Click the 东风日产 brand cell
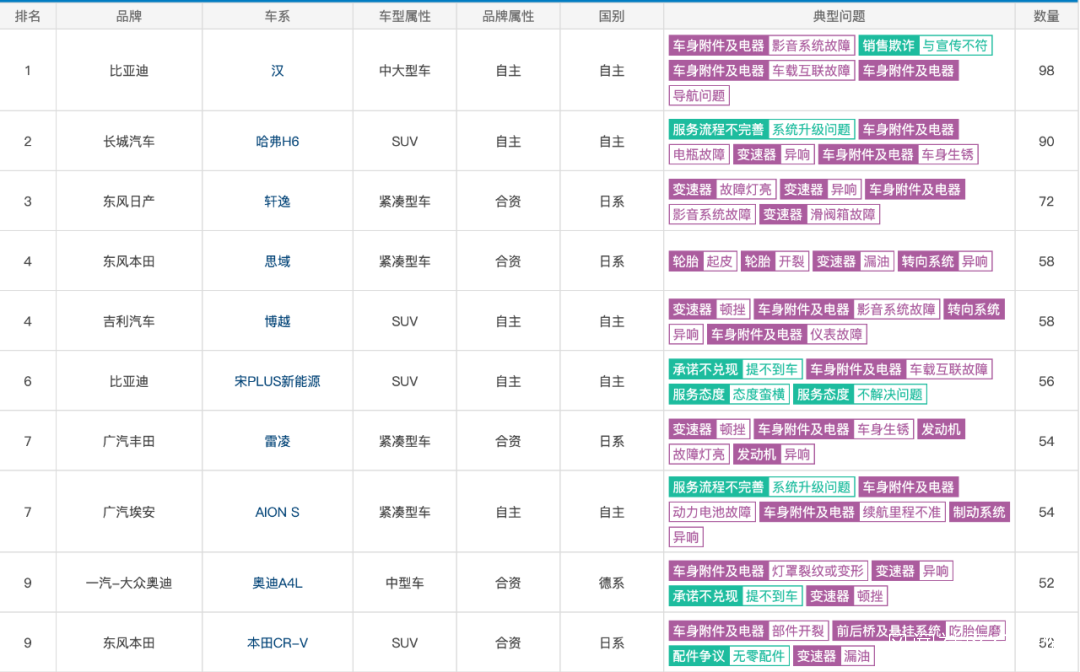This screenshot has height=672, width=1080. tap(129, 202)
